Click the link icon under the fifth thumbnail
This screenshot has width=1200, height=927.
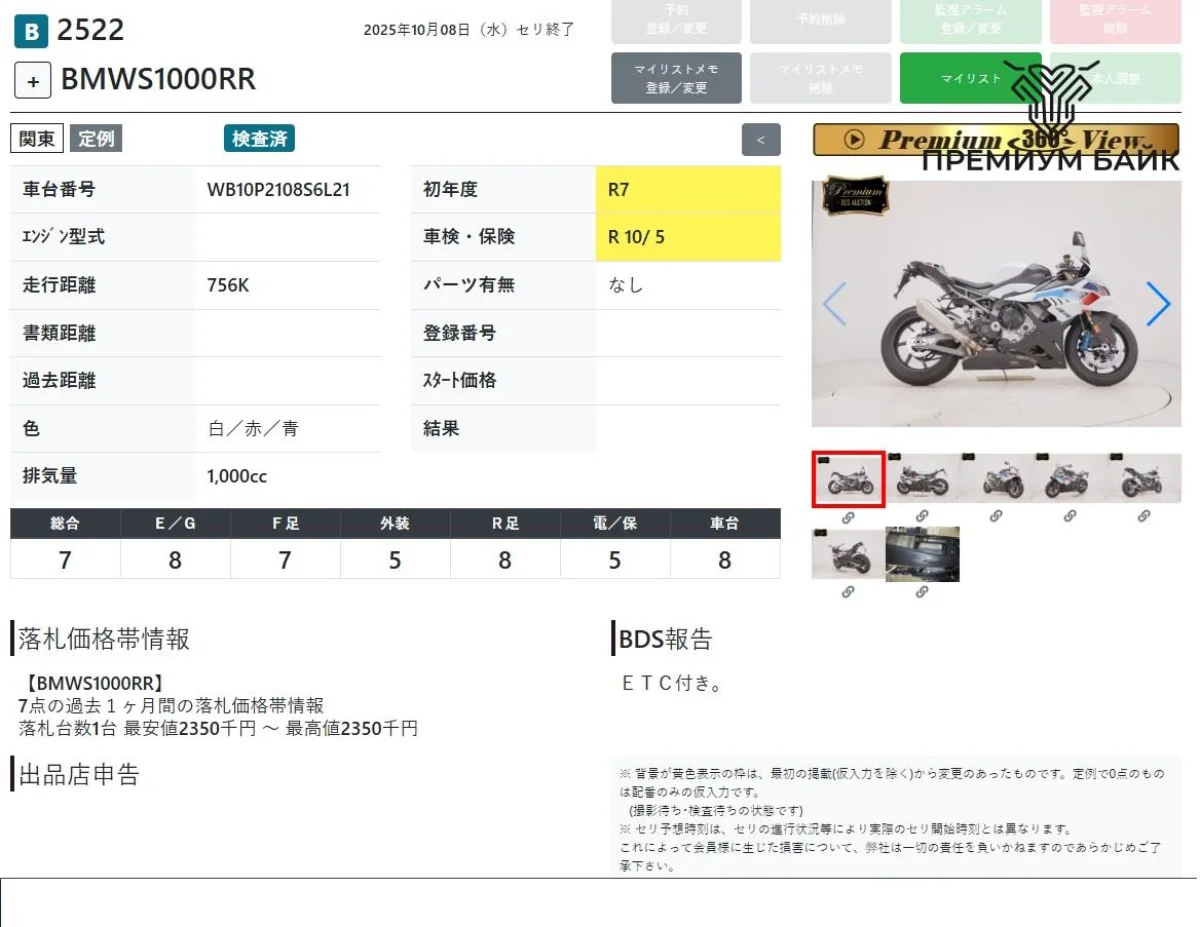(1144, 517)
